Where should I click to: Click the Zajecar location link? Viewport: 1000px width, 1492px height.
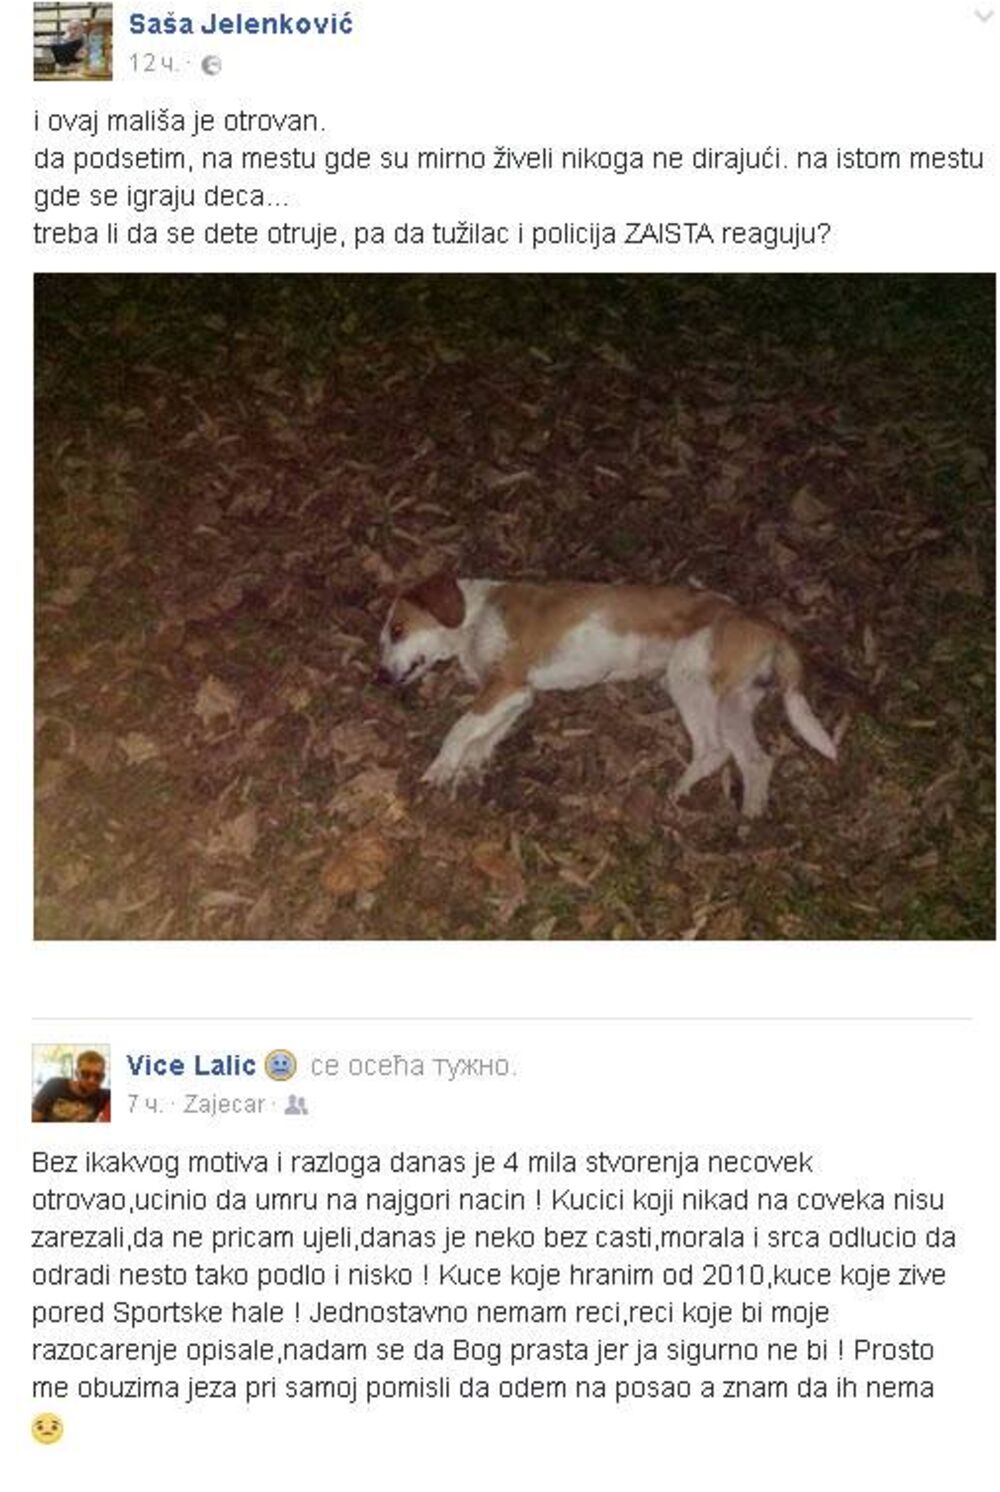pyautogui.click(x=223, y=1104)
